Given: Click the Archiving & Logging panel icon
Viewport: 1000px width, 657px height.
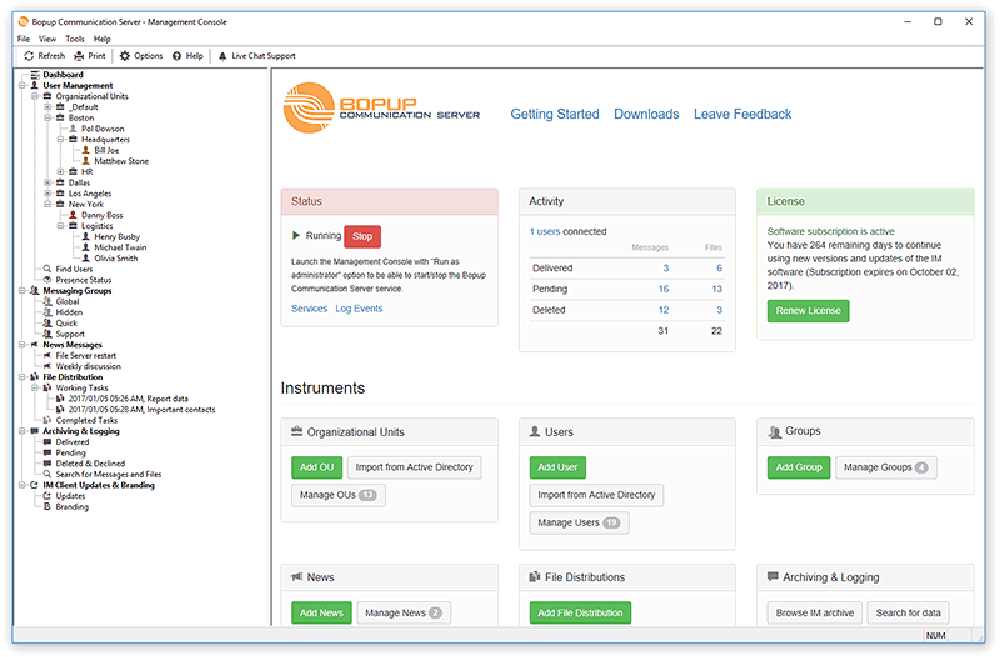Looking at the screenshot, I should (773, 577).
